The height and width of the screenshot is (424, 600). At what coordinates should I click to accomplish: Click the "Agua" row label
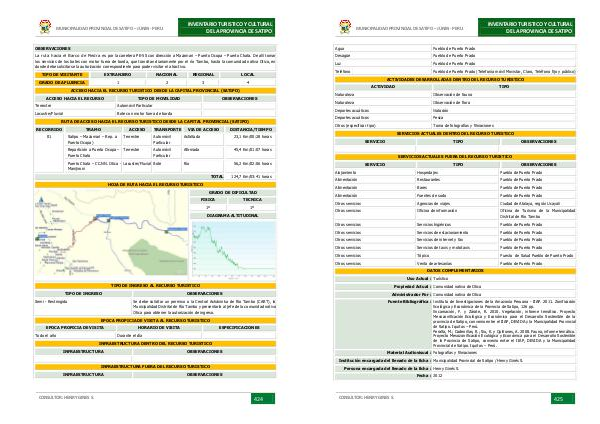(x=339, y=49)
